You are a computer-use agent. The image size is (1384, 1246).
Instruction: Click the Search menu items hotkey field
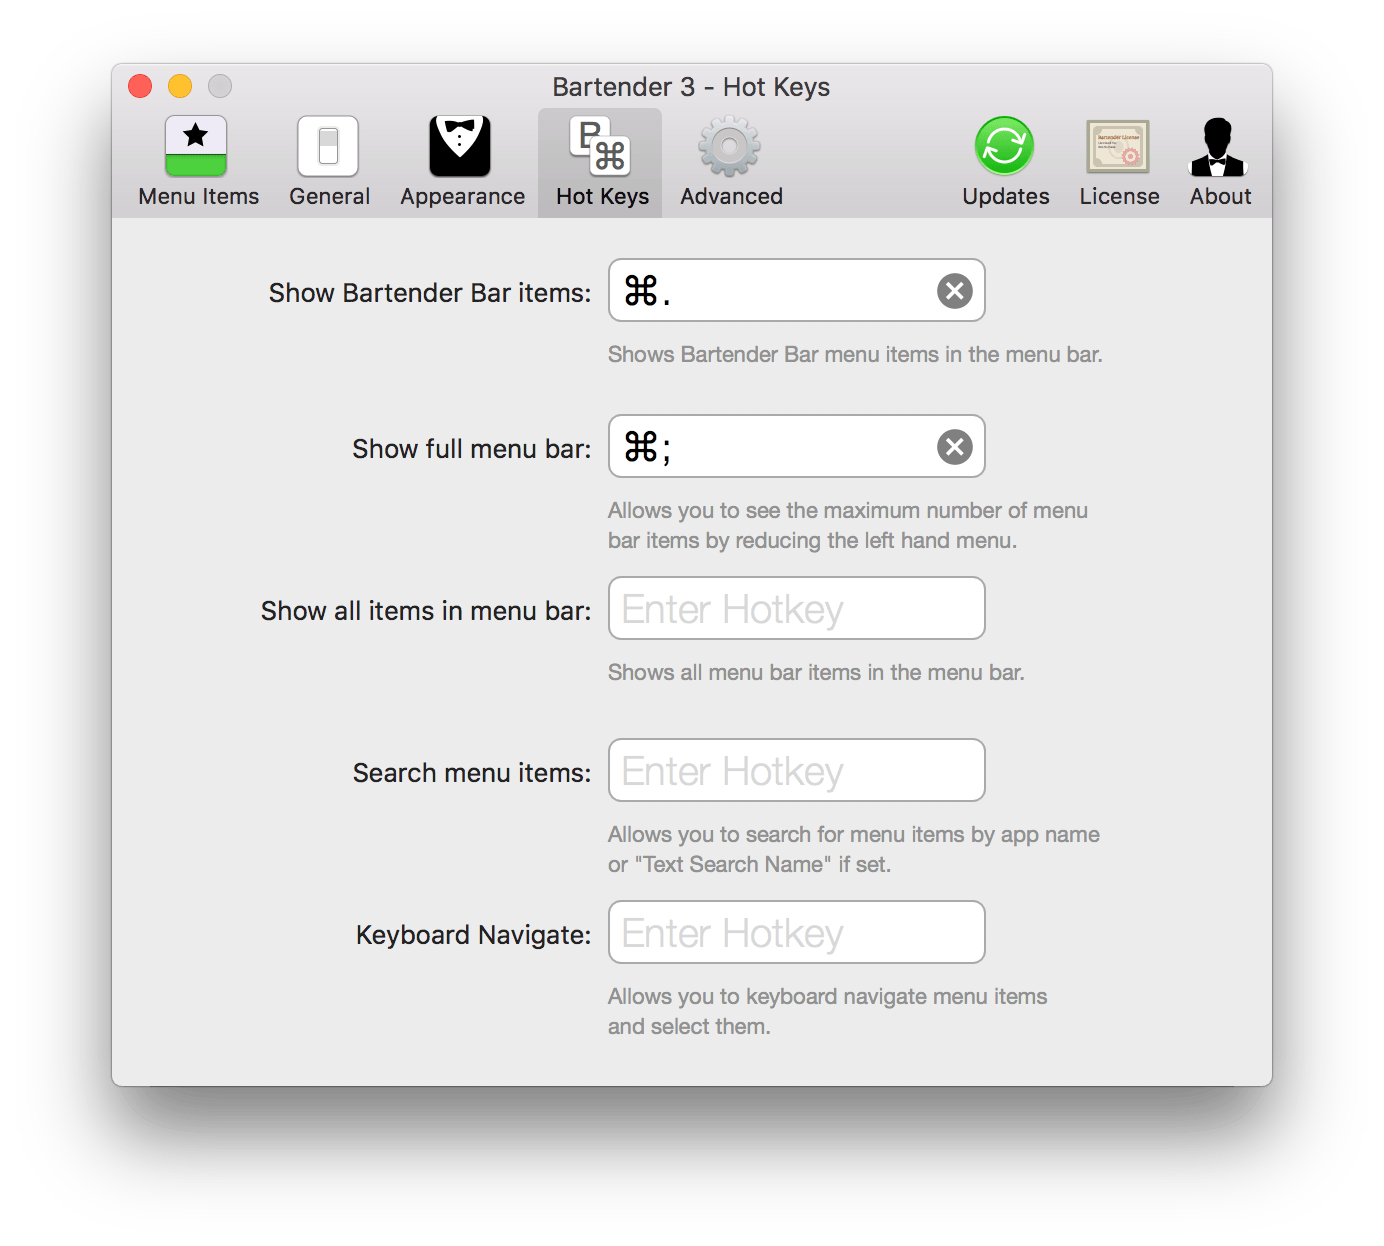tap(797, 770)
